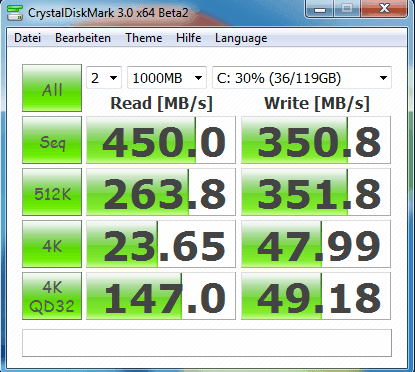Open the Theme menu

tap(144, 38)
